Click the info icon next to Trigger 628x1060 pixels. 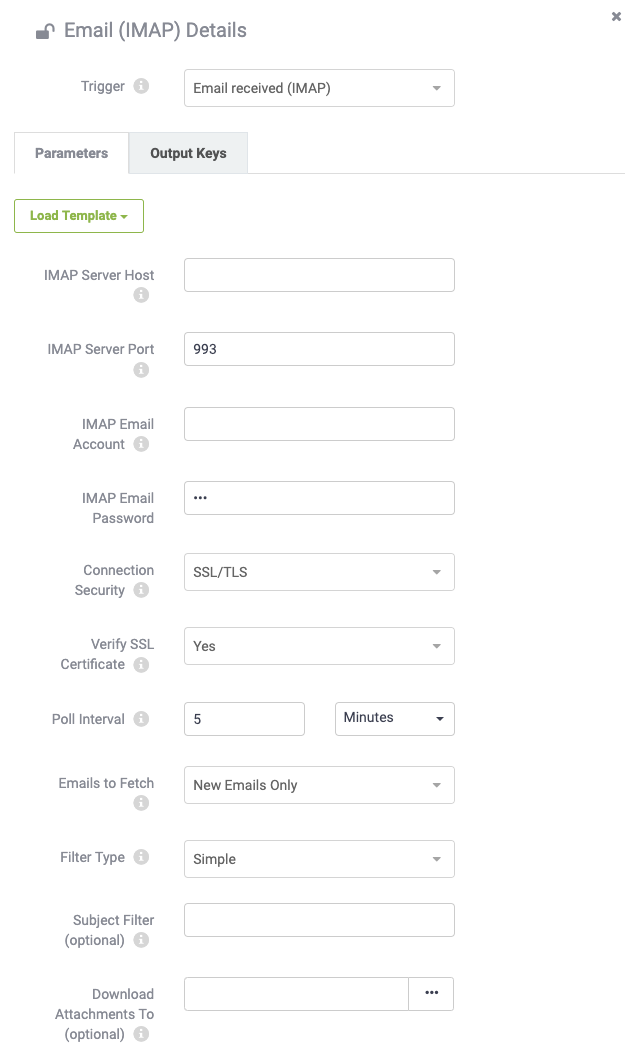point(141,86)
